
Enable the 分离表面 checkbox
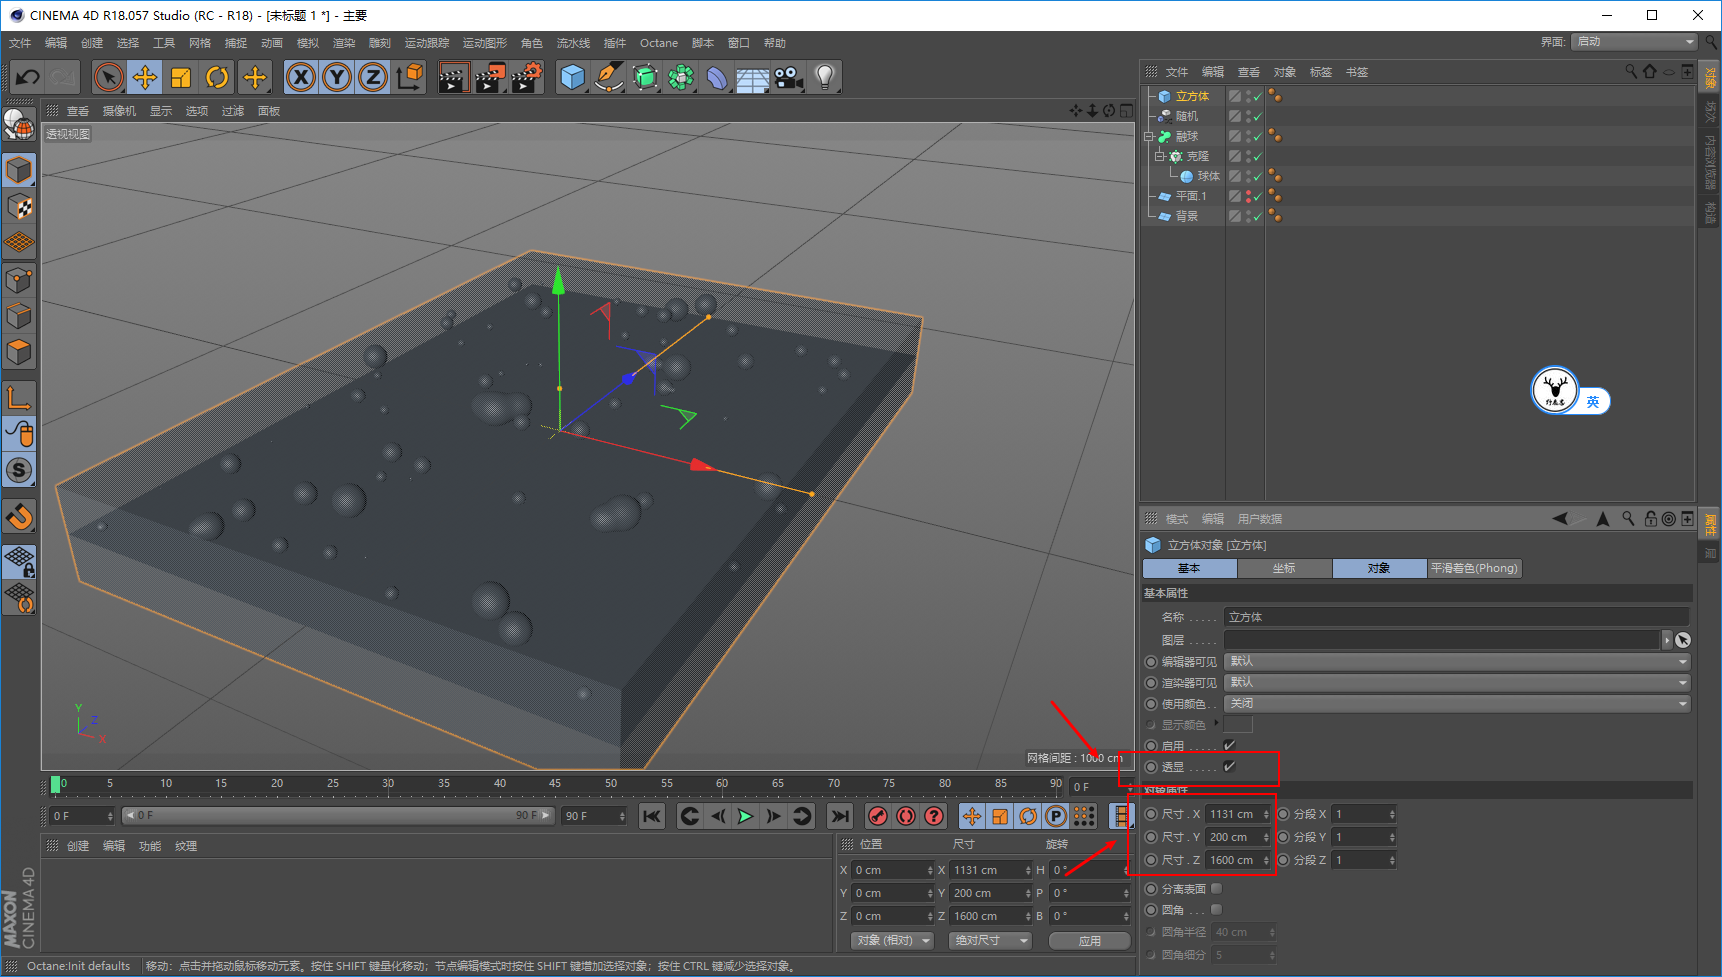(x=1217, y=888)
